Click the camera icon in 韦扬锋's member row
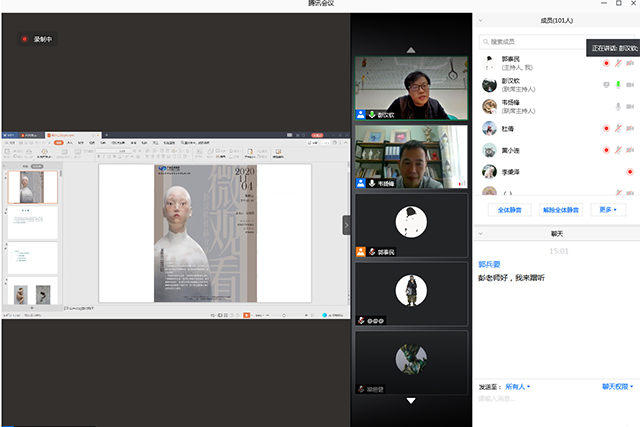 [x=630, y=107]
